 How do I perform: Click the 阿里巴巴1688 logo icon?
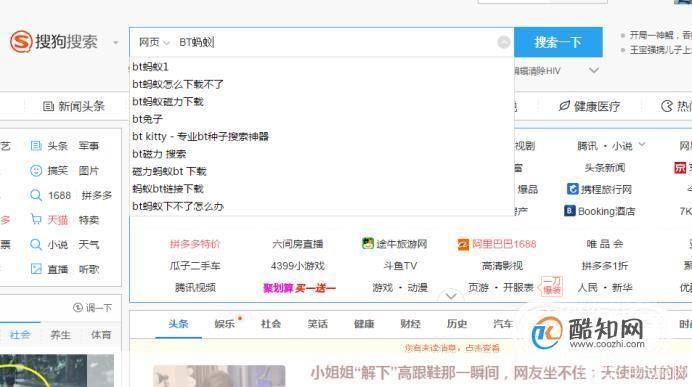(463, 244)
